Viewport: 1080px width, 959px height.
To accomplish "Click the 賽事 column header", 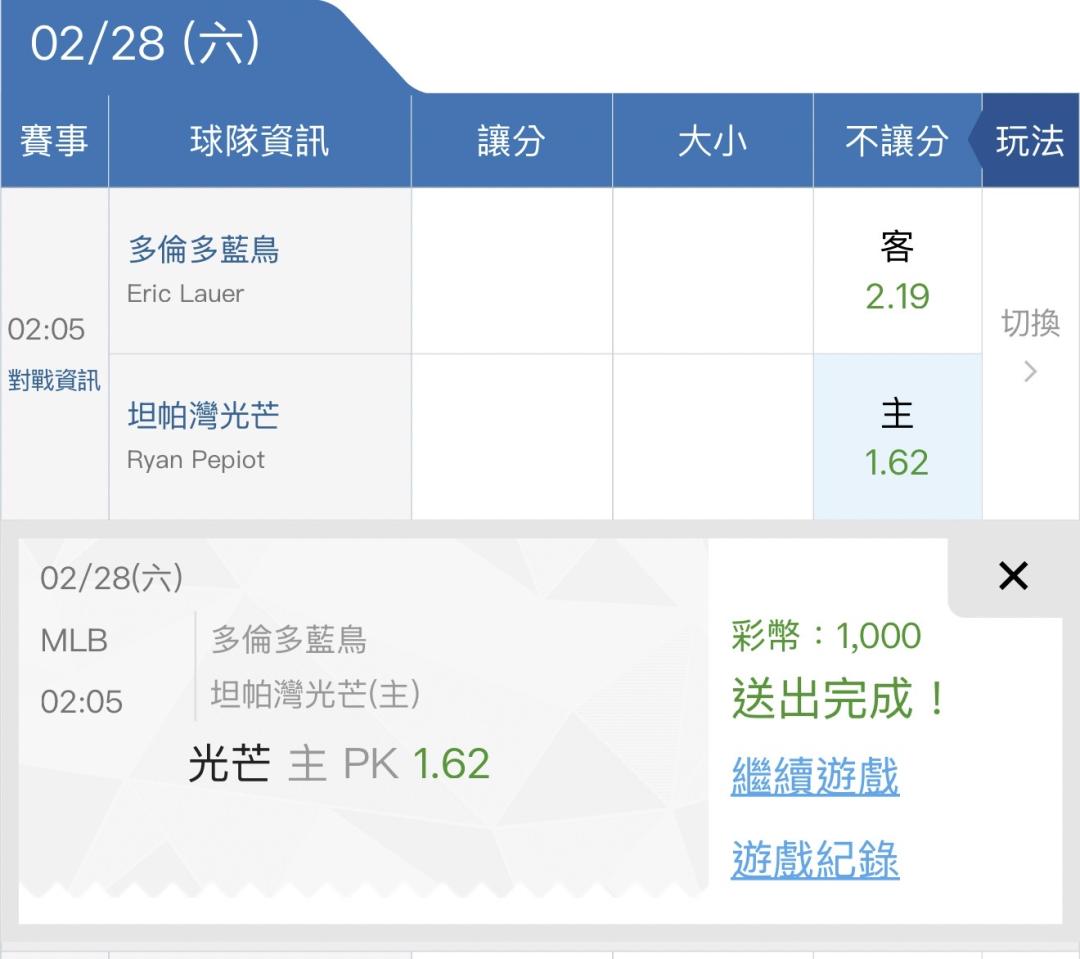I will (54, 141).
